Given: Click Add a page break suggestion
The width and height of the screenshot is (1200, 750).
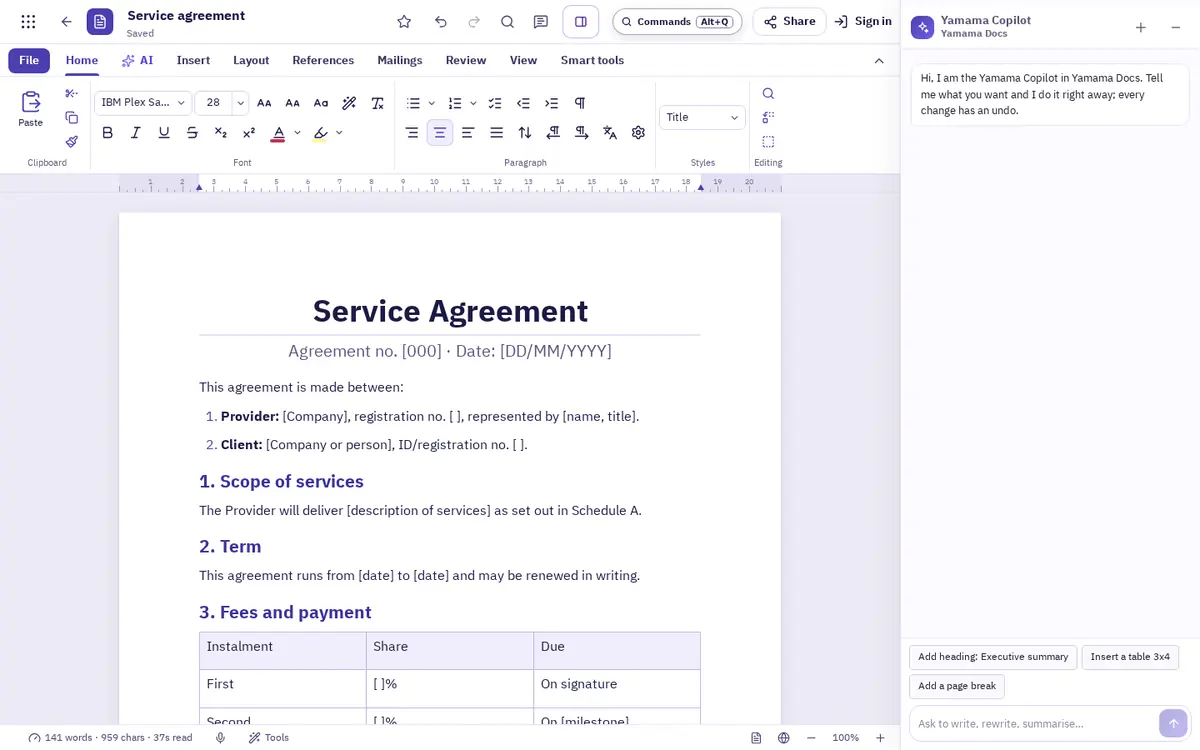Looking at the screenshot, I should coord(957,686).
